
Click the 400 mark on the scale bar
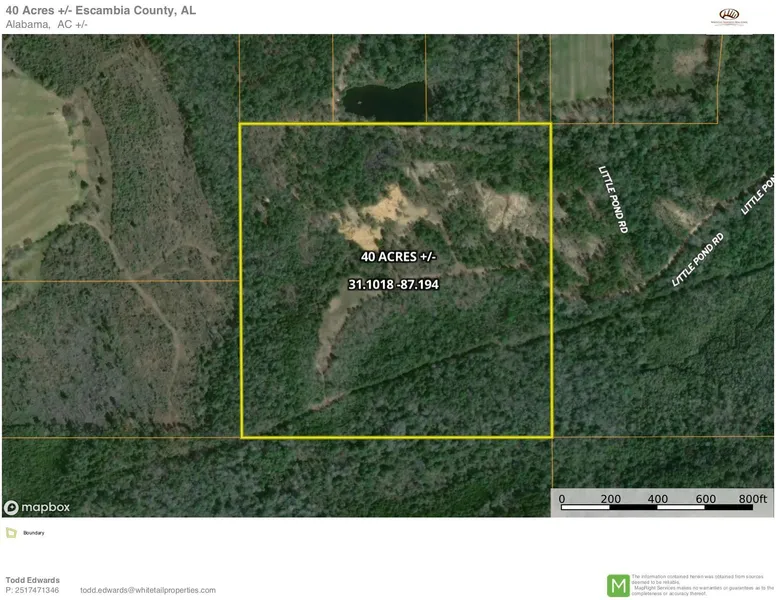coord(658,498)
